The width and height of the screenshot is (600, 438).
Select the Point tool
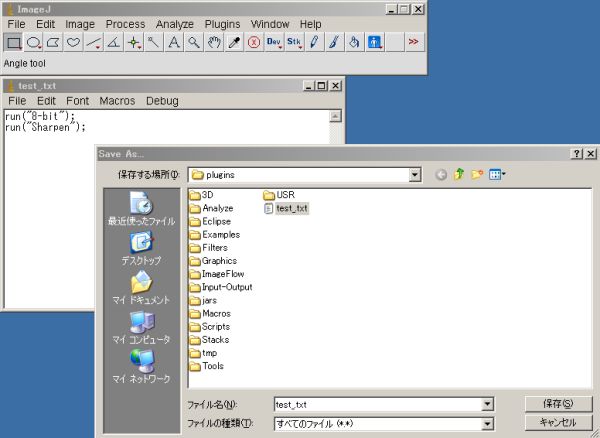click(134, 42)
